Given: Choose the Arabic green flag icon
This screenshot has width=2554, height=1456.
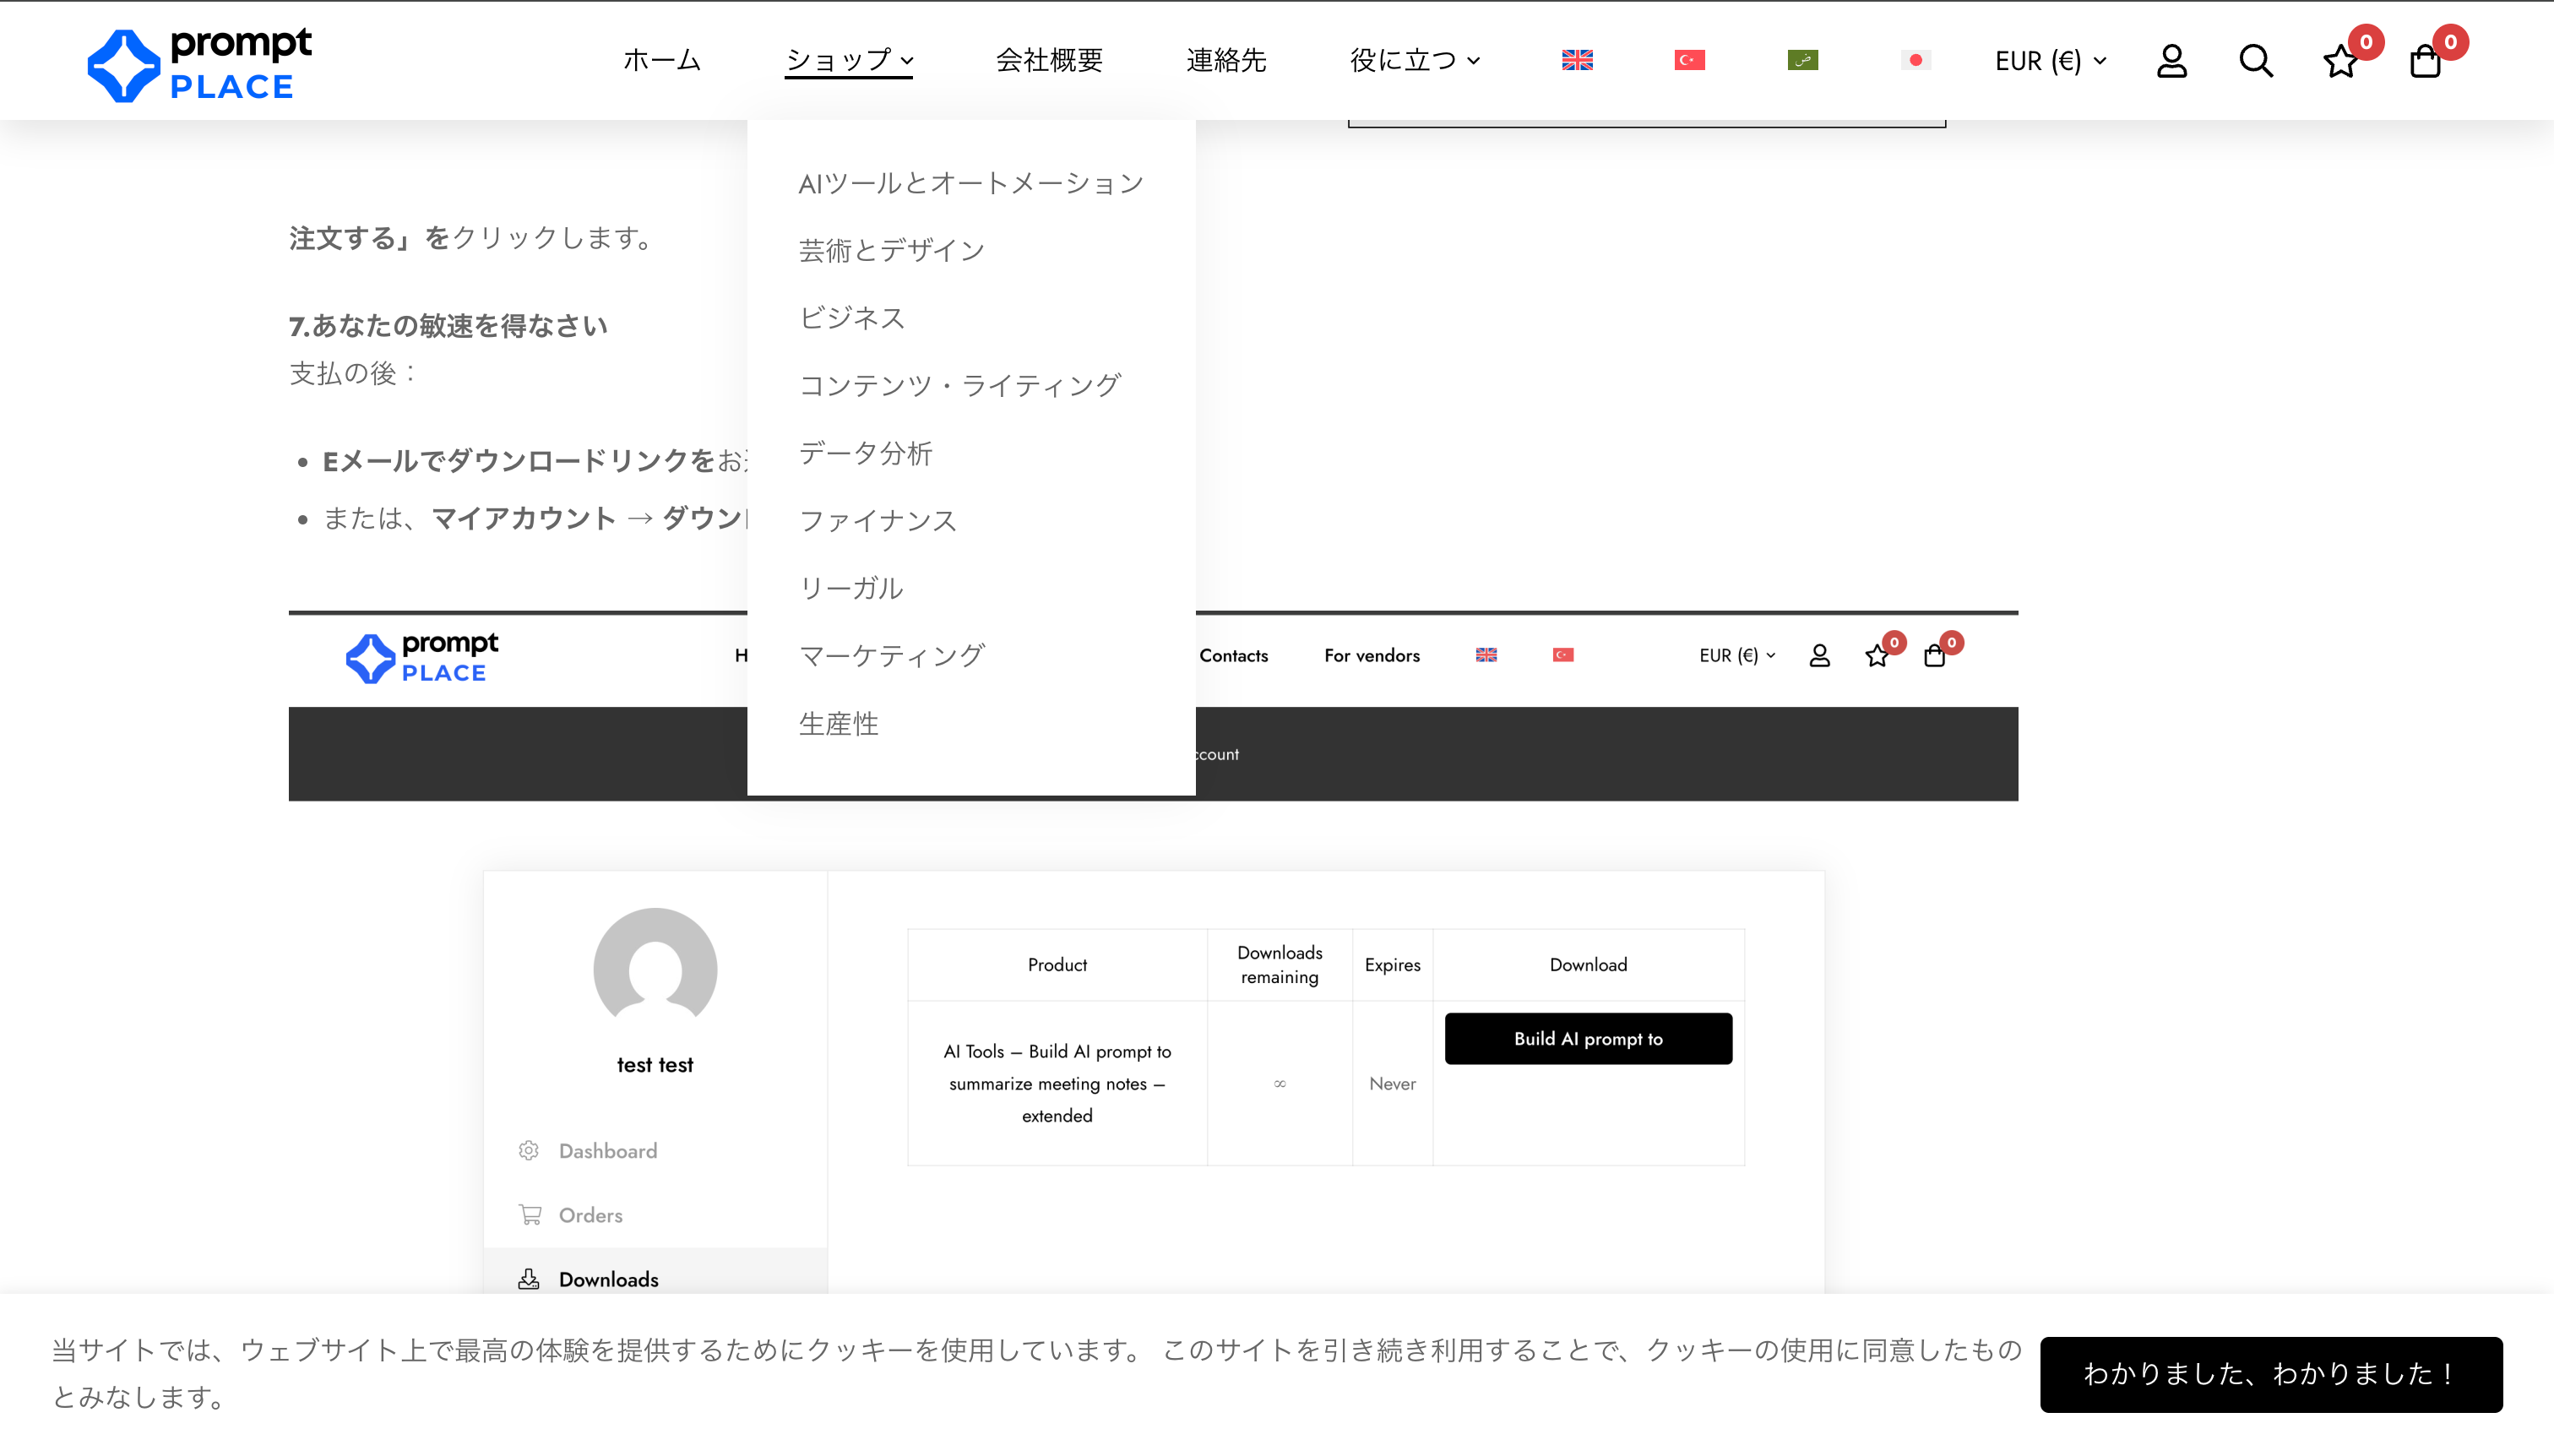Looking at the screenshot, I should click(1802, 61).
